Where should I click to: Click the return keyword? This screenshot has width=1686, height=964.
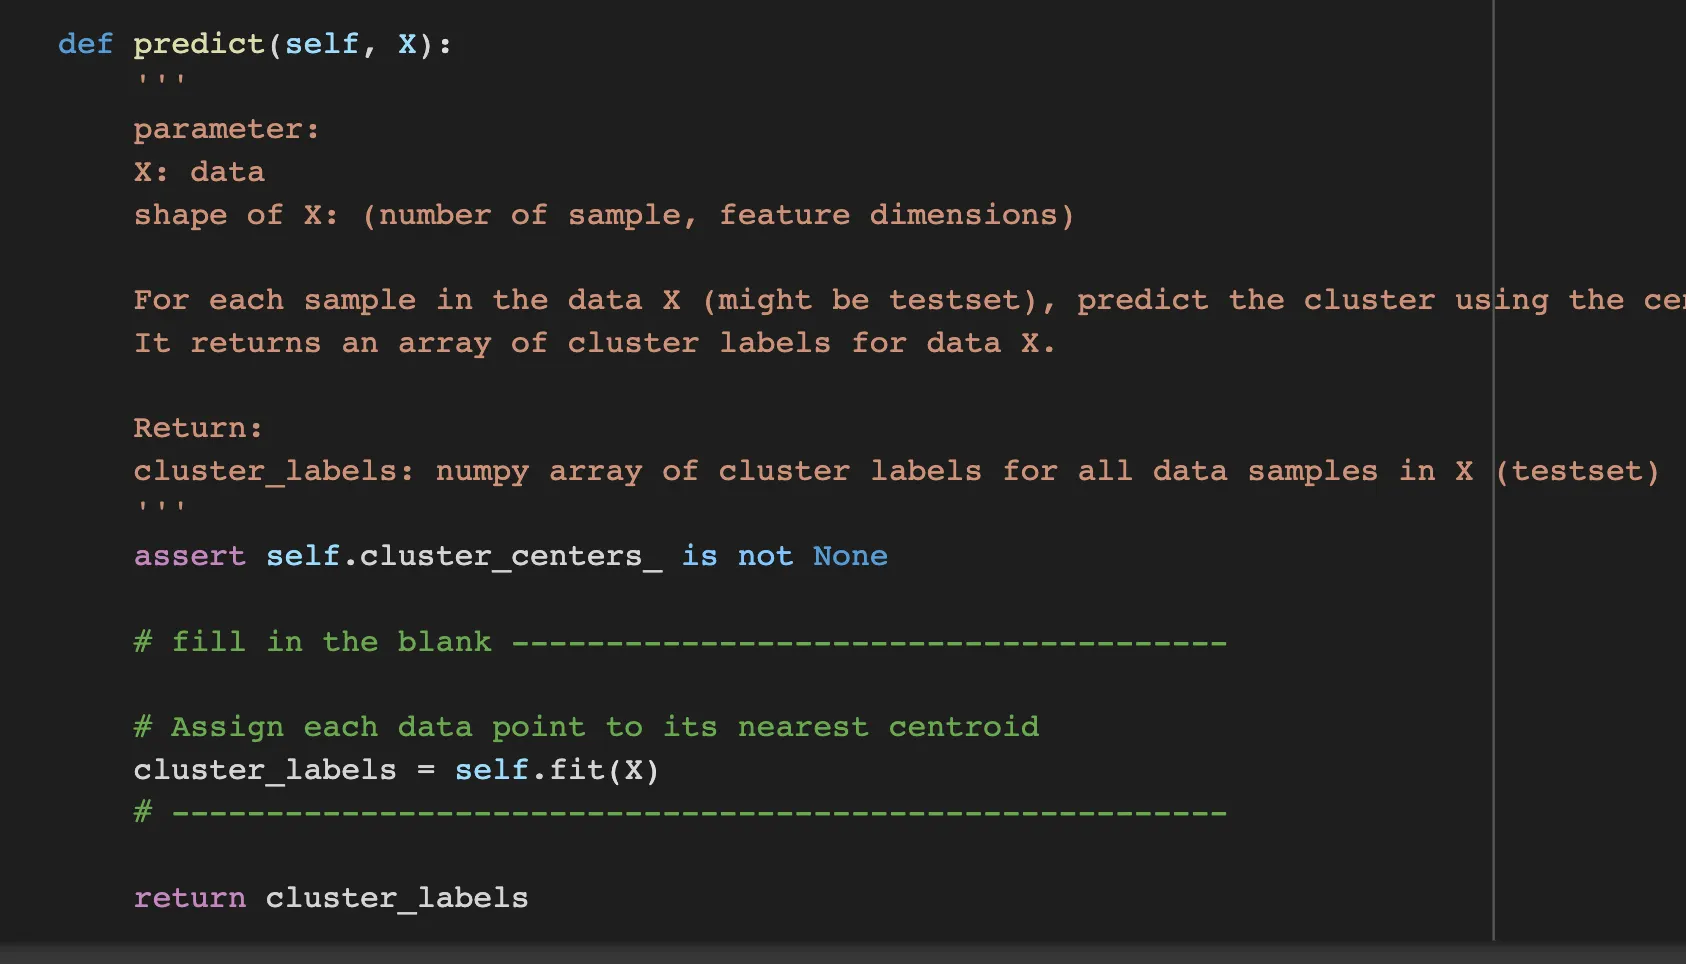[x=190, y=898]
